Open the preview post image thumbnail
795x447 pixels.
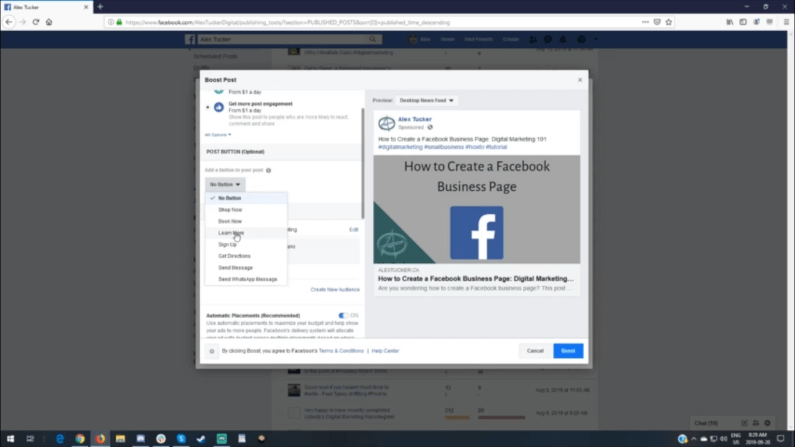(x=477, y=209)
